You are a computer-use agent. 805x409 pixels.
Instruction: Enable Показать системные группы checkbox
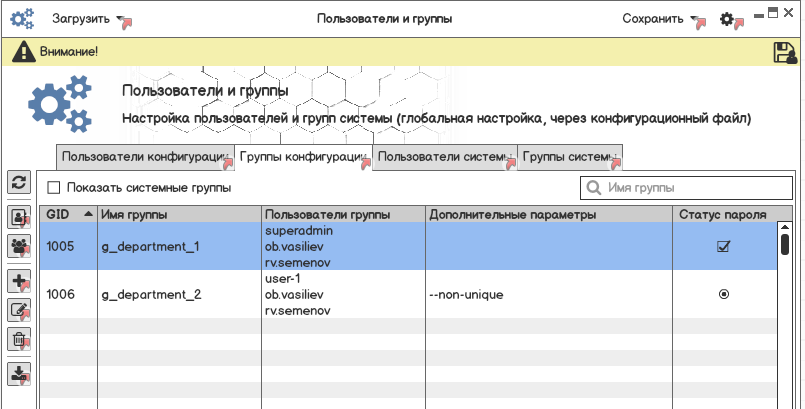(53, 187)
